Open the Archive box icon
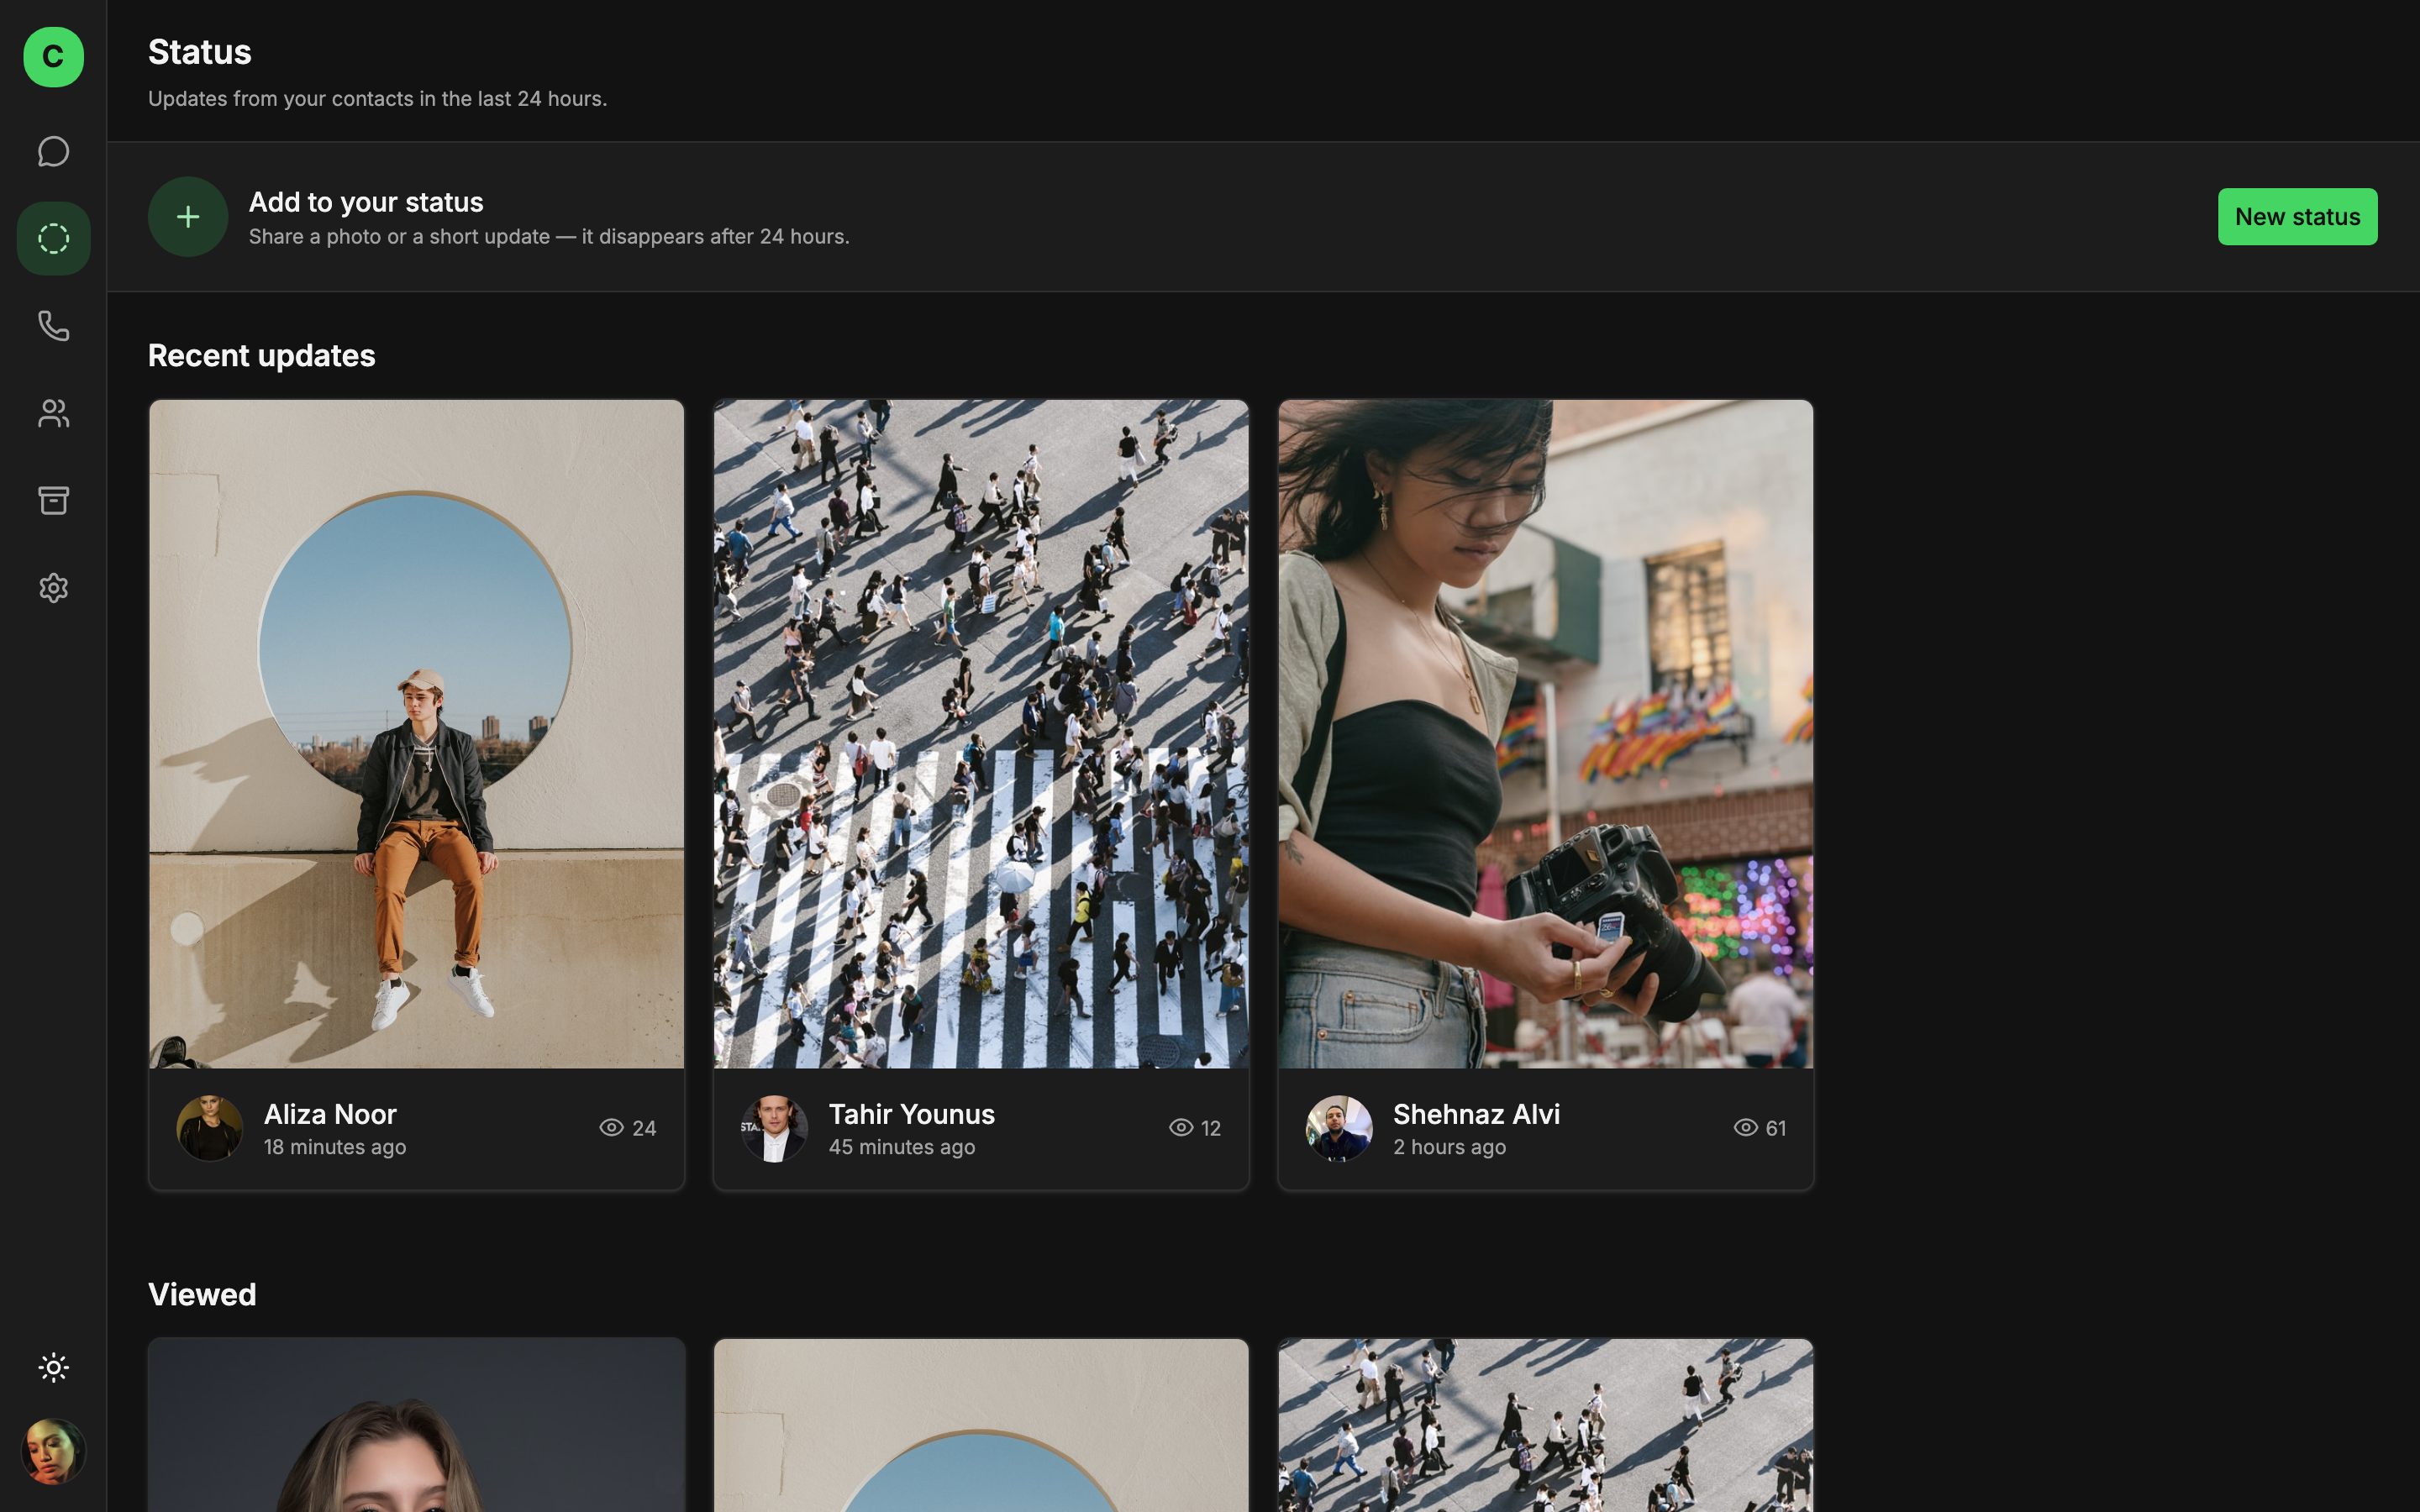2420x1512 pixels. (x=53, y=500)
